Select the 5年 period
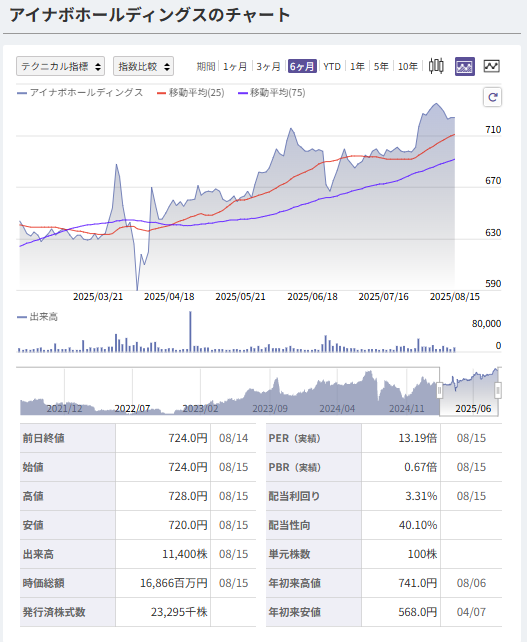 pyautogui.click(x=381, y=66)
